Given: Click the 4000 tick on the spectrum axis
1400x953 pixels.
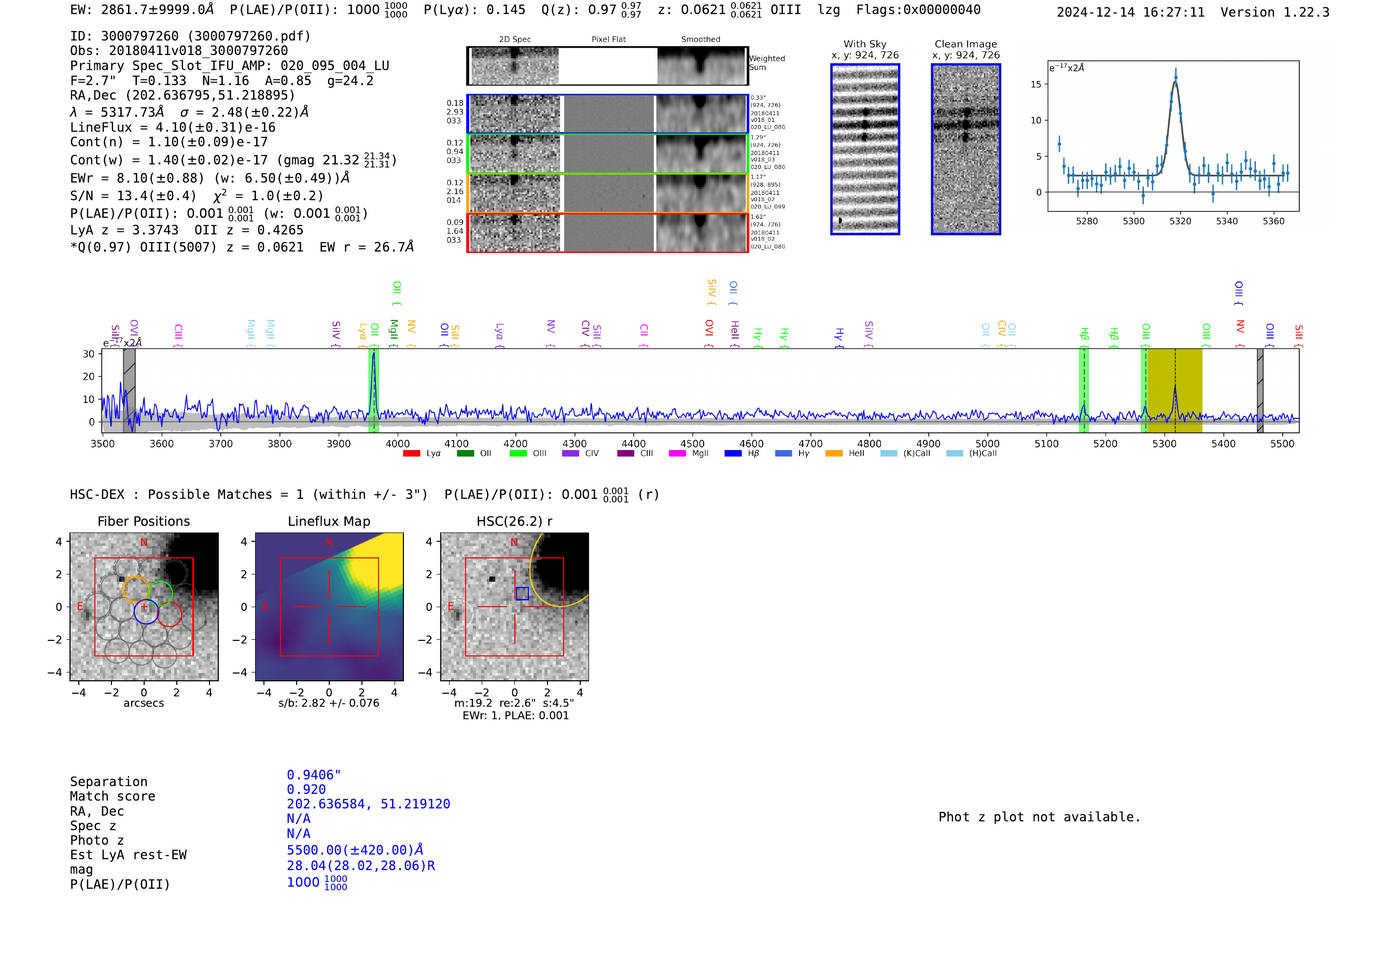Looking at the screenshot, I should click(397, 444).
